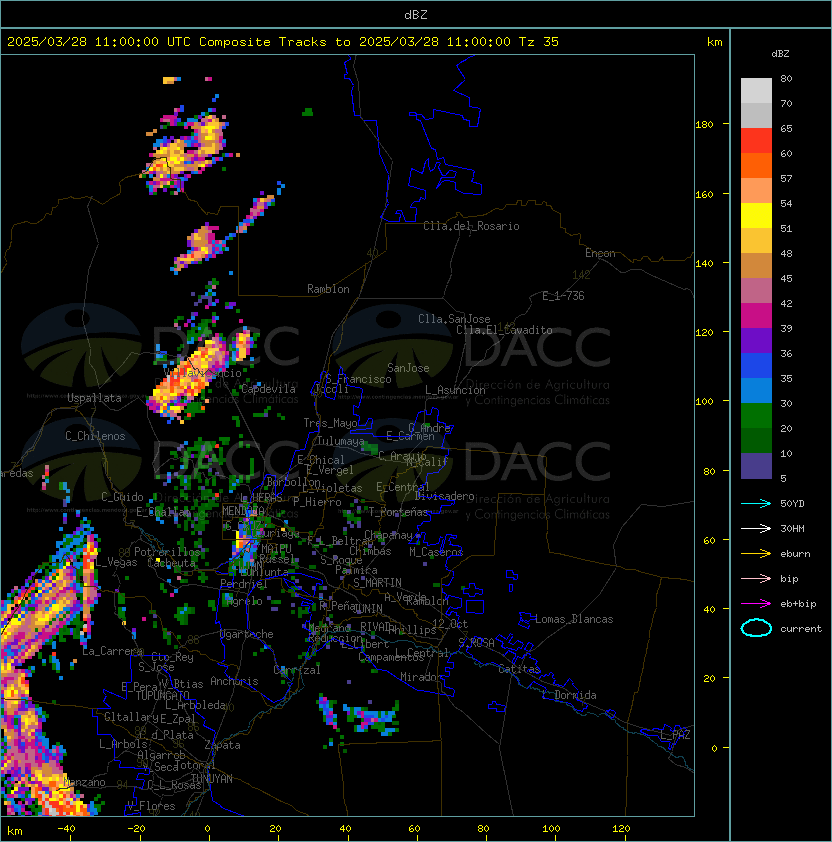Image resolution: width=832 pixels, height=842 pixels.
Task: Select the yellow 51 dBZ color swatch
Action: point(756,215)
